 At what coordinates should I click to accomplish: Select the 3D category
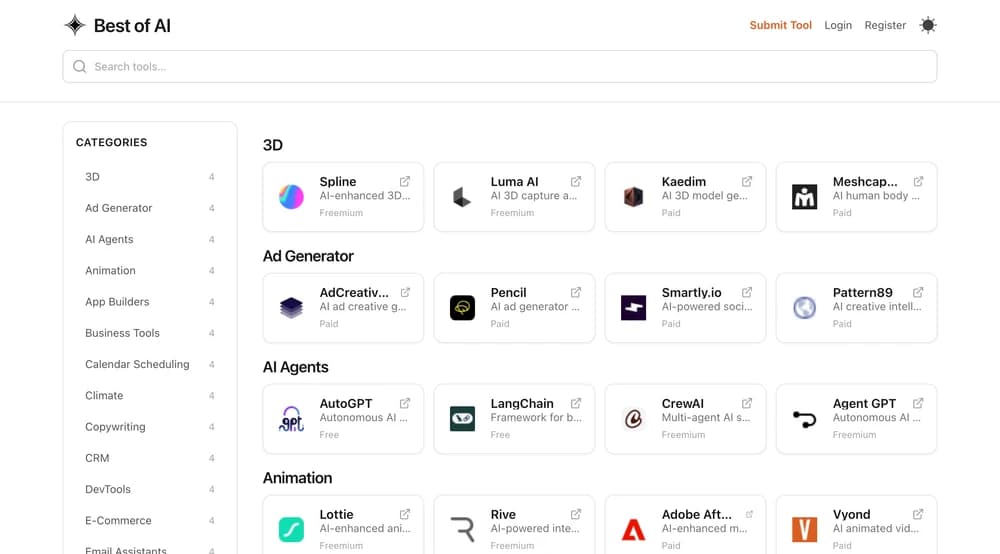click(x=150, y=177)
